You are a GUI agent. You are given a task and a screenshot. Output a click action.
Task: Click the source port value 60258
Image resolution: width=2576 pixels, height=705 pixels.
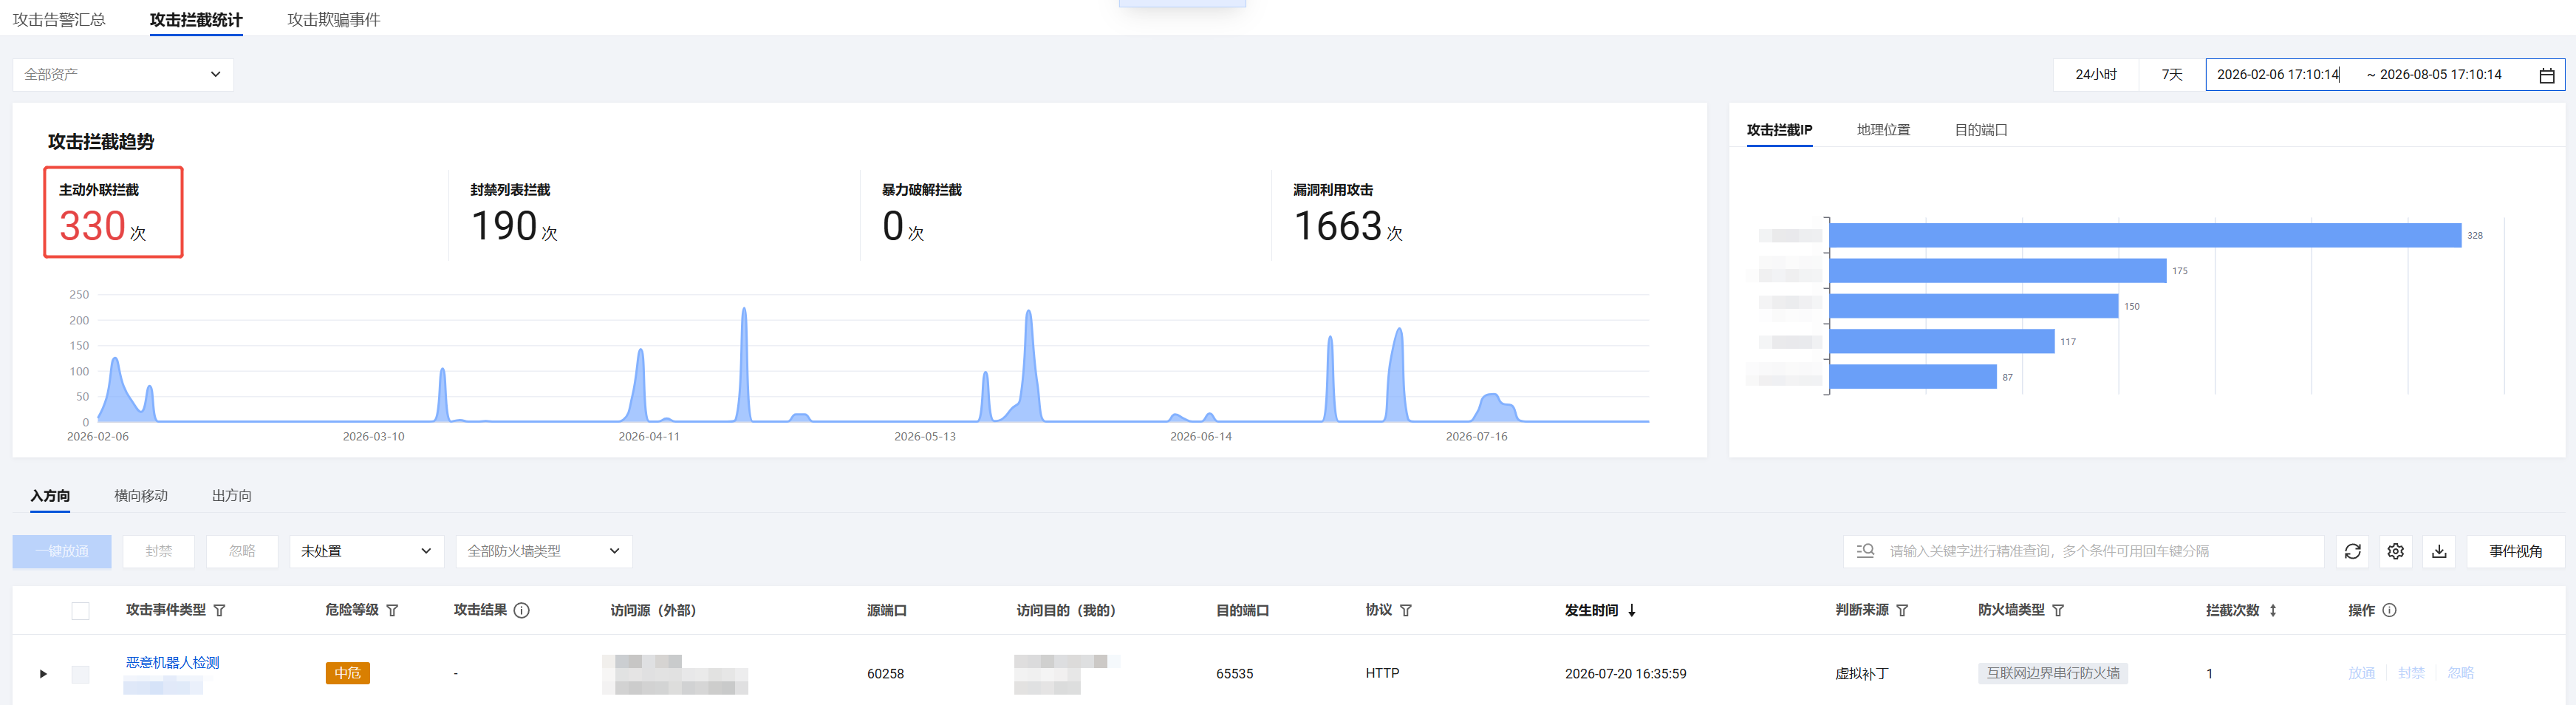coord(885,674)
